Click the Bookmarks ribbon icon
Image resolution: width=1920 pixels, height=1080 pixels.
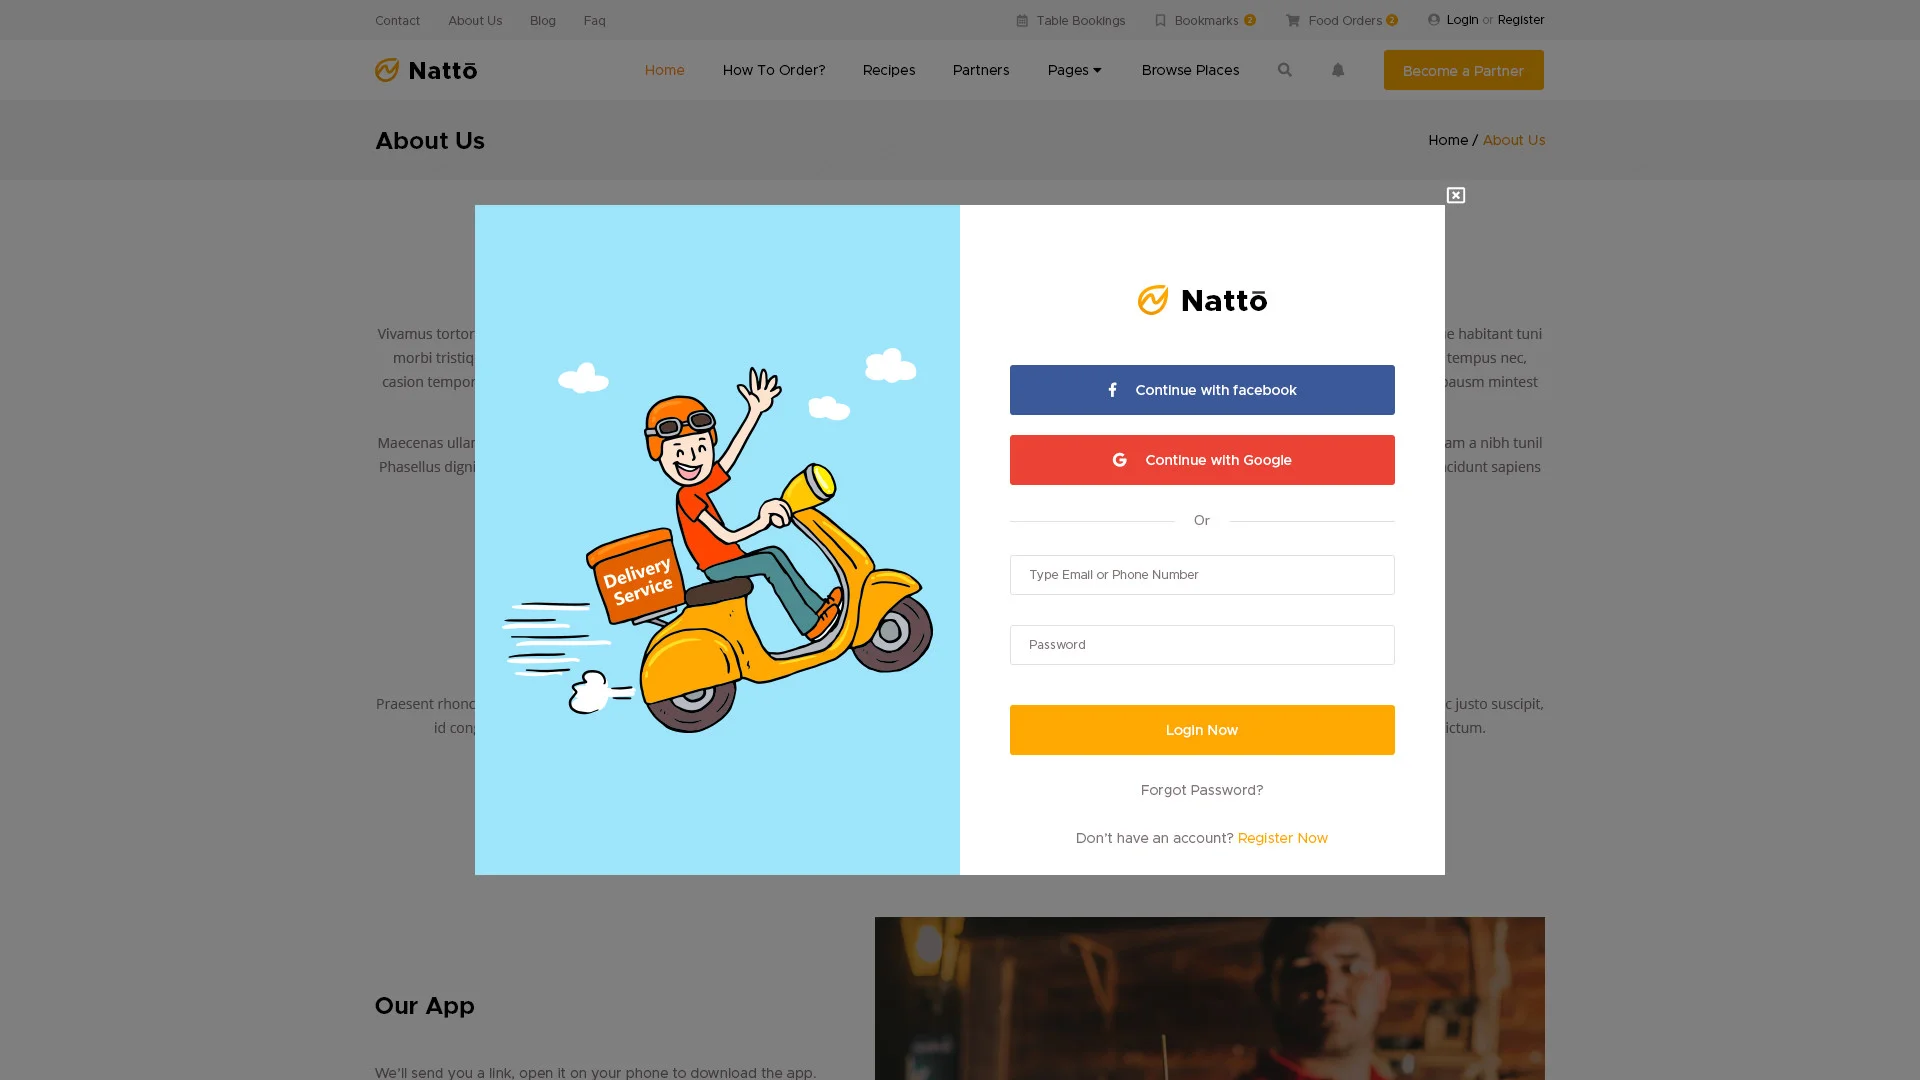click(x=1160, y=20)
